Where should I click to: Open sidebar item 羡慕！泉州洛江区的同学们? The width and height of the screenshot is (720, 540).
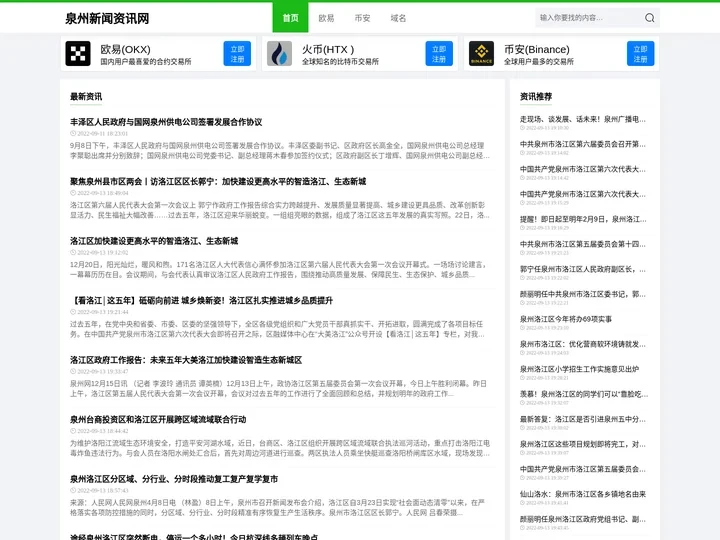584,394
